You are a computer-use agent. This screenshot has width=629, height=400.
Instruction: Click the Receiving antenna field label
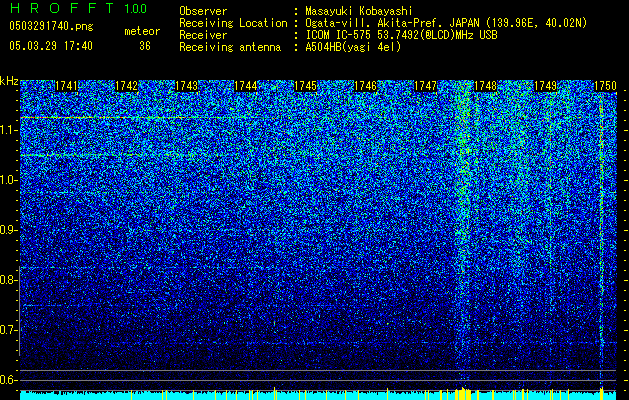pos(230,47)
